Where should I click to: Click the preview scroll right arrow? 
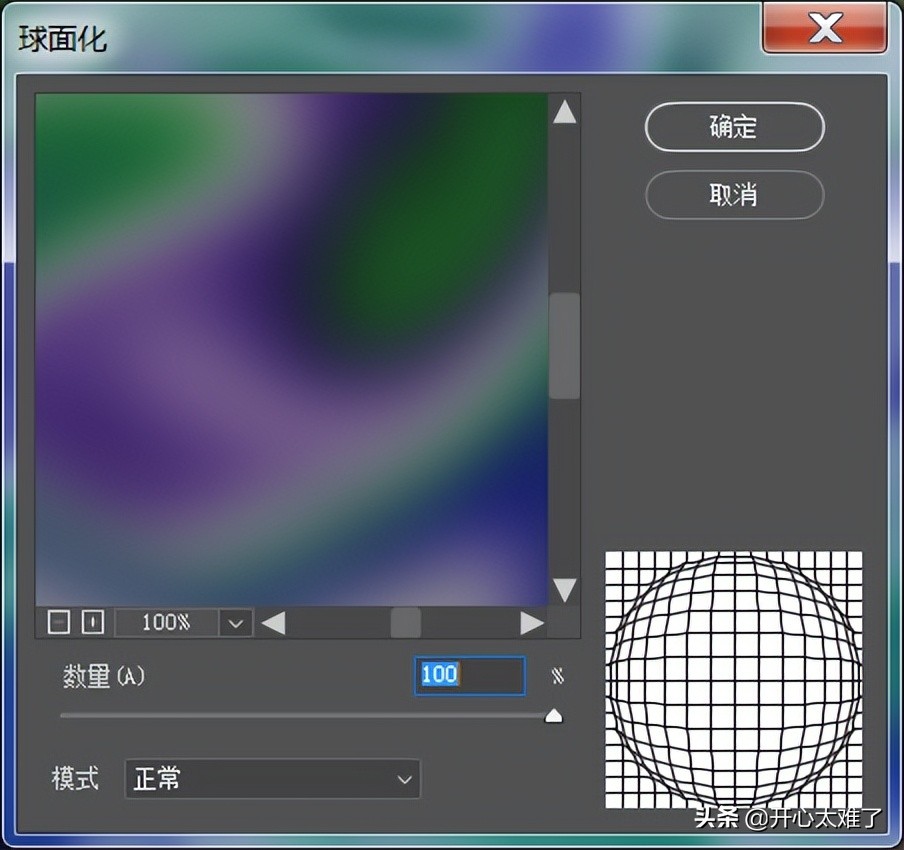532,623
